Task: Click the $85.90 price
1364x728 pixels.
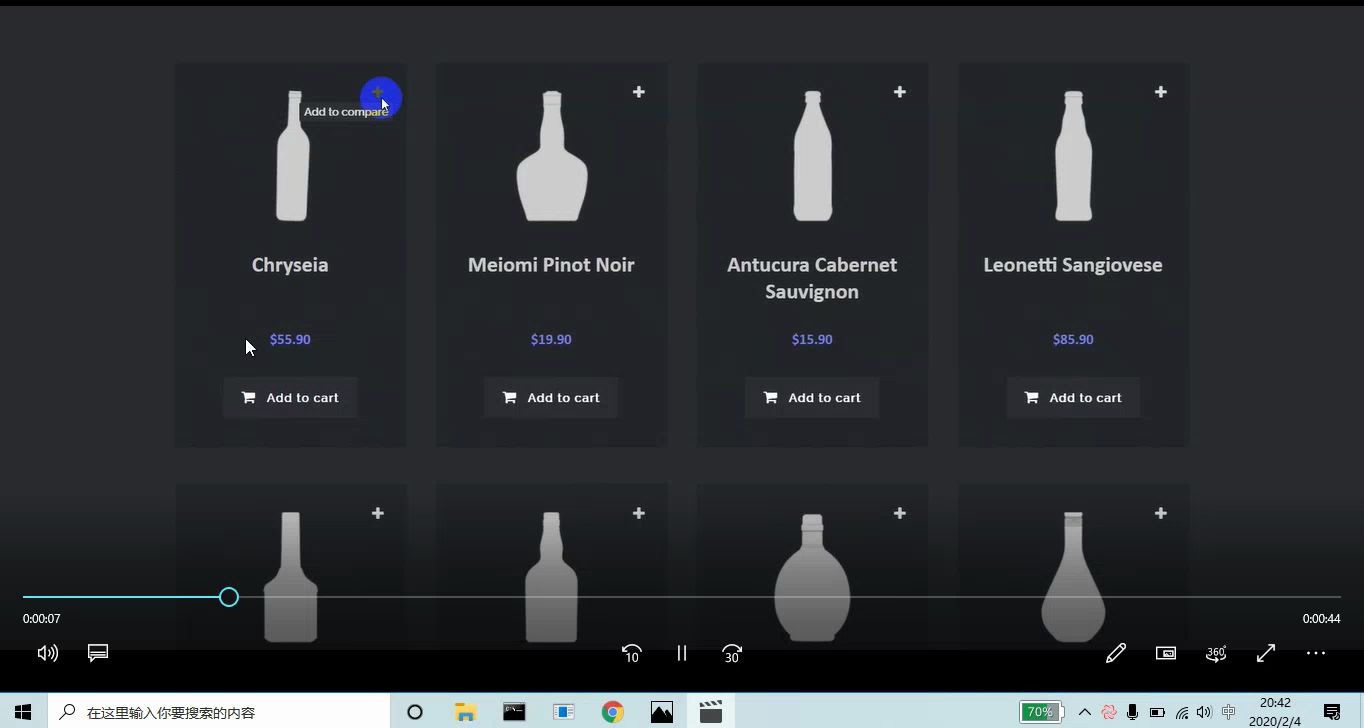Action: point(1073,340)
